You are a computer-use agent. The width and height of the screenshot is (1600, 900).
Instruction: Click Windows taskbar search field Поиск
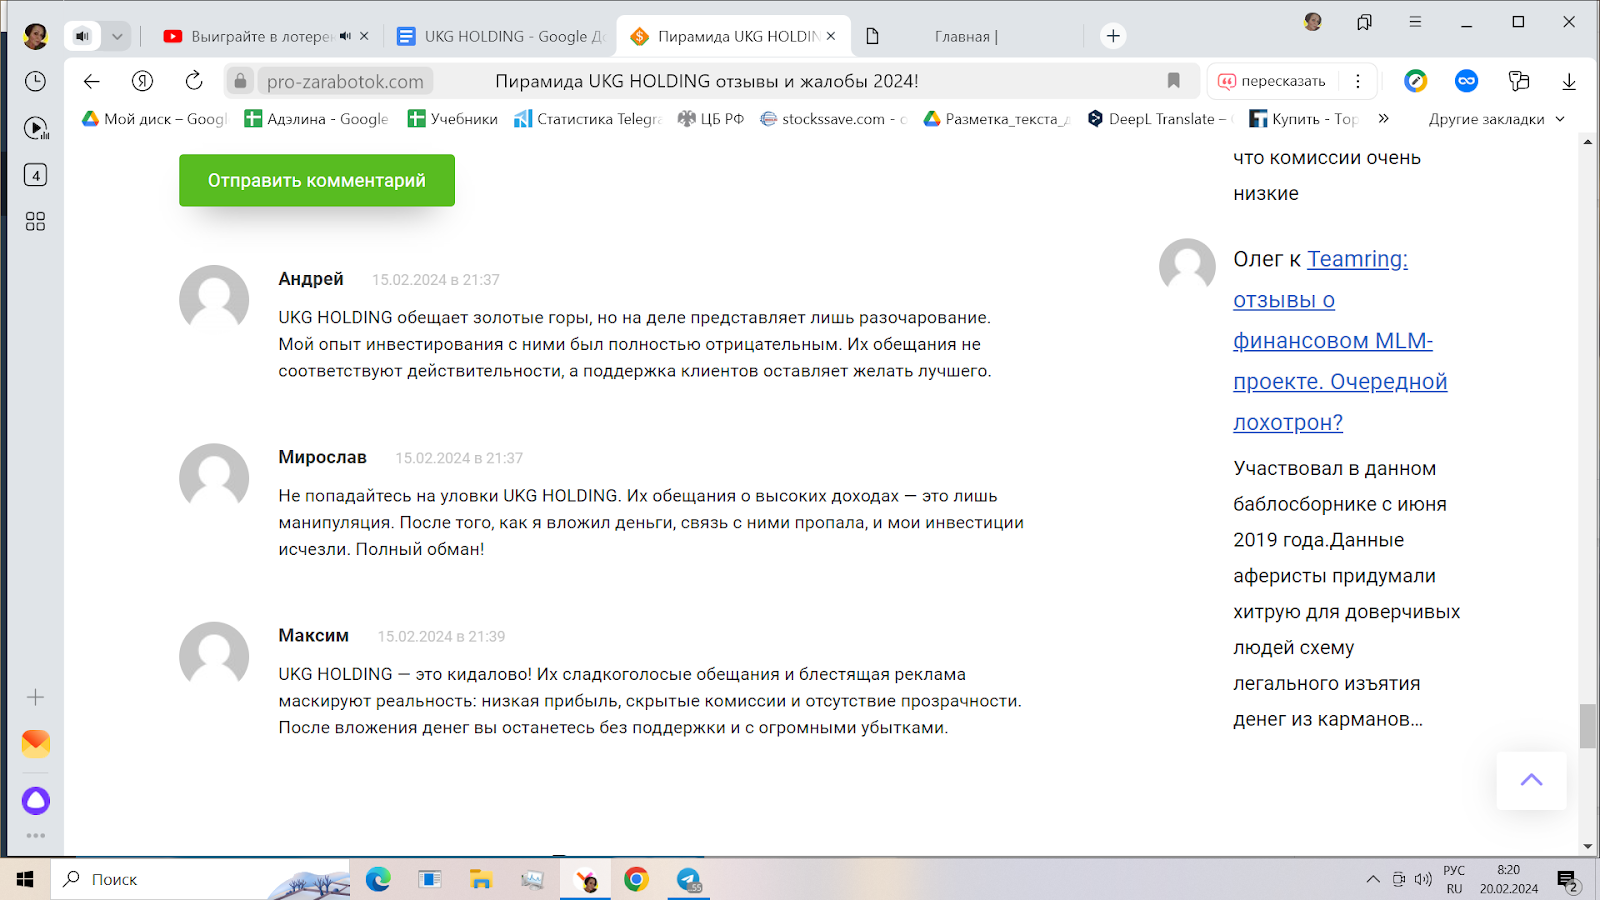pos(200,879)
